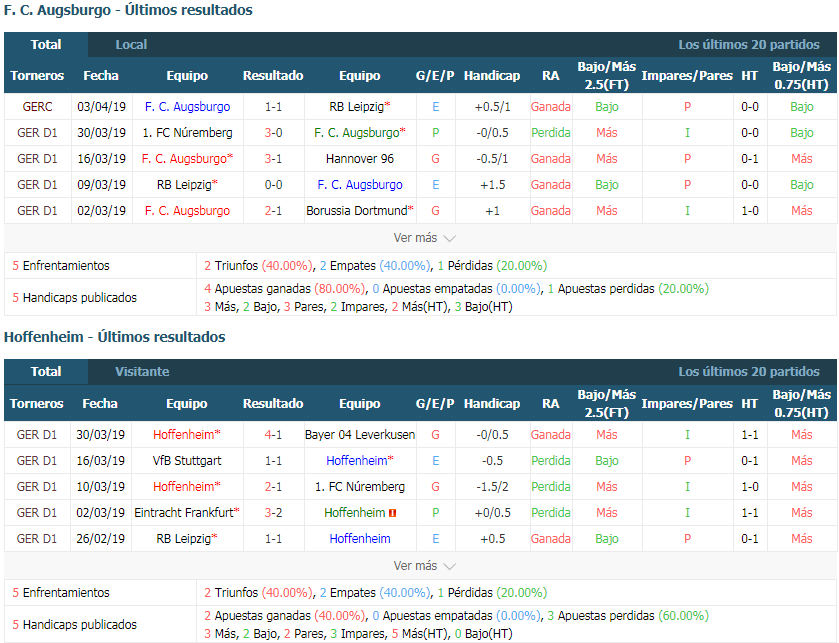Open the Hannover 96 team link

click(x=360, y=159)
